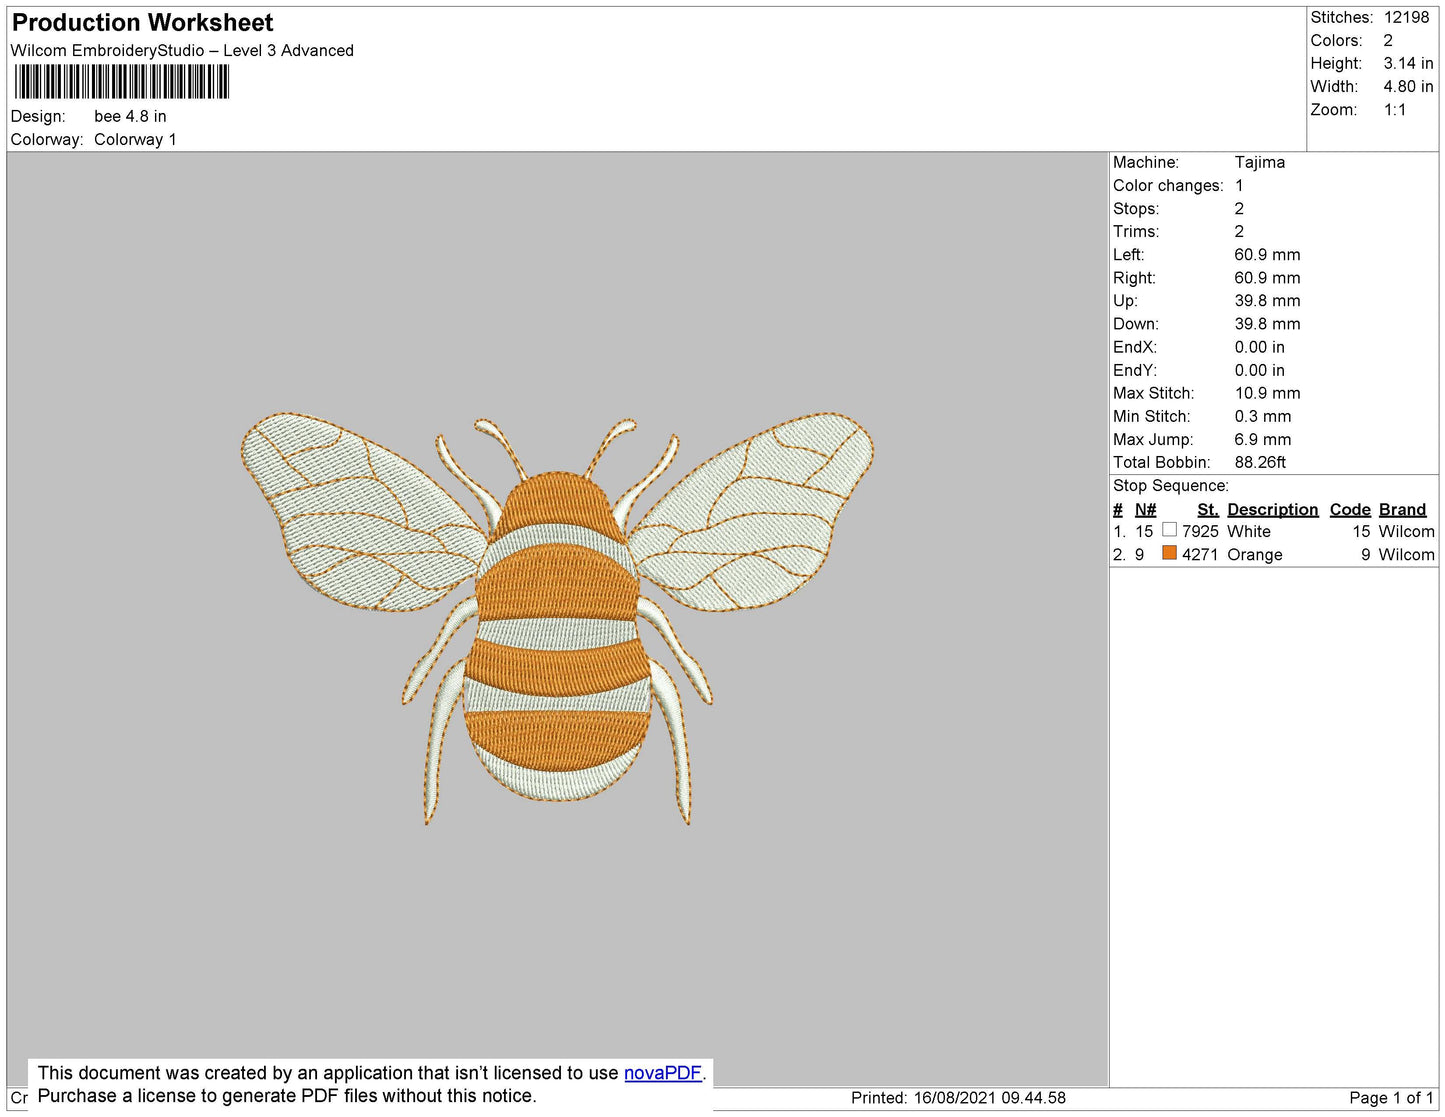Click the Zoom value '1:1'

[1395, 110]
